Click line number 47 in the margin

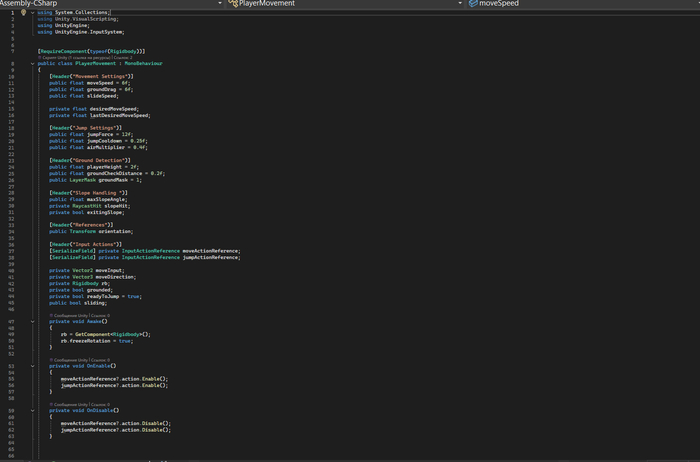pyautogui.click(x=11, y=321)
